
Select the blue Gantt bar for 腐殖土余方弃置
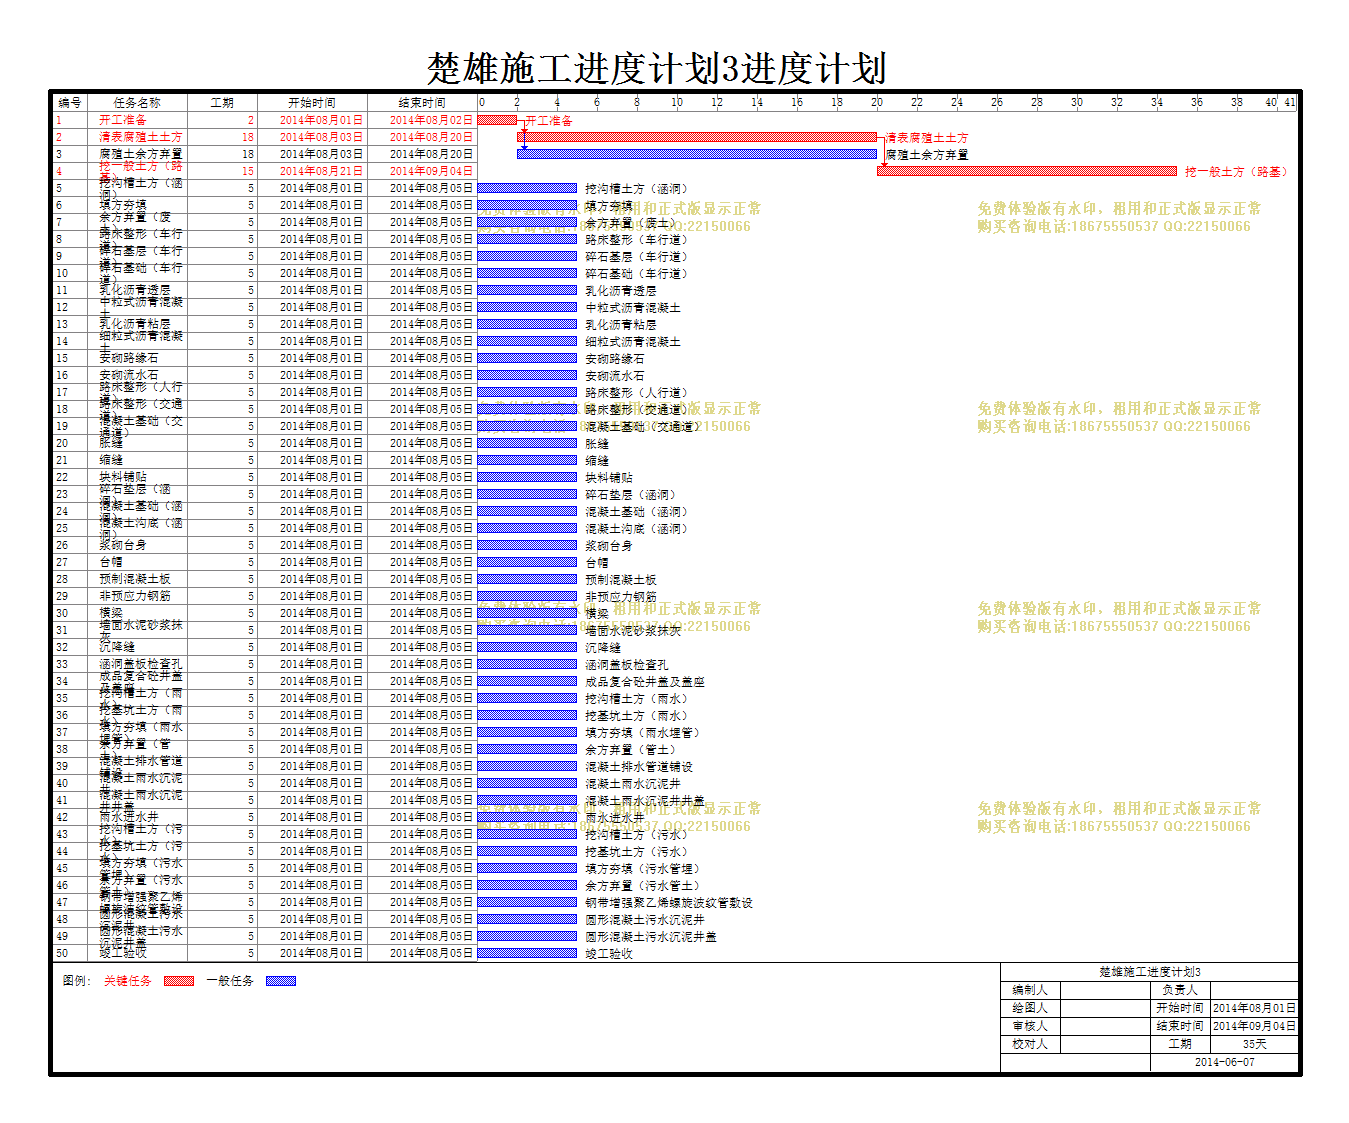coord(697,154)
